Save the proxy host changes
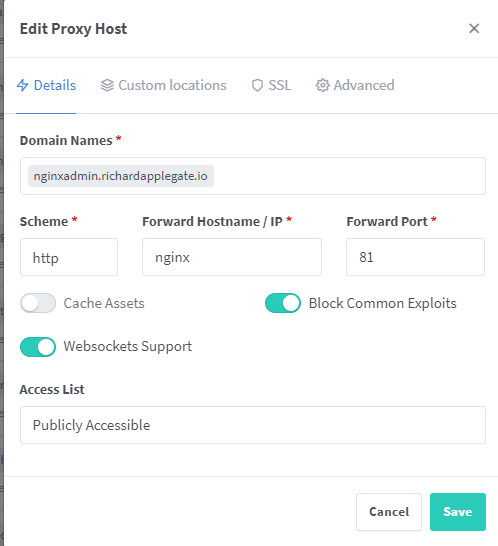The height and width of the screenshot is (546, 498). [x=458, y=512]
